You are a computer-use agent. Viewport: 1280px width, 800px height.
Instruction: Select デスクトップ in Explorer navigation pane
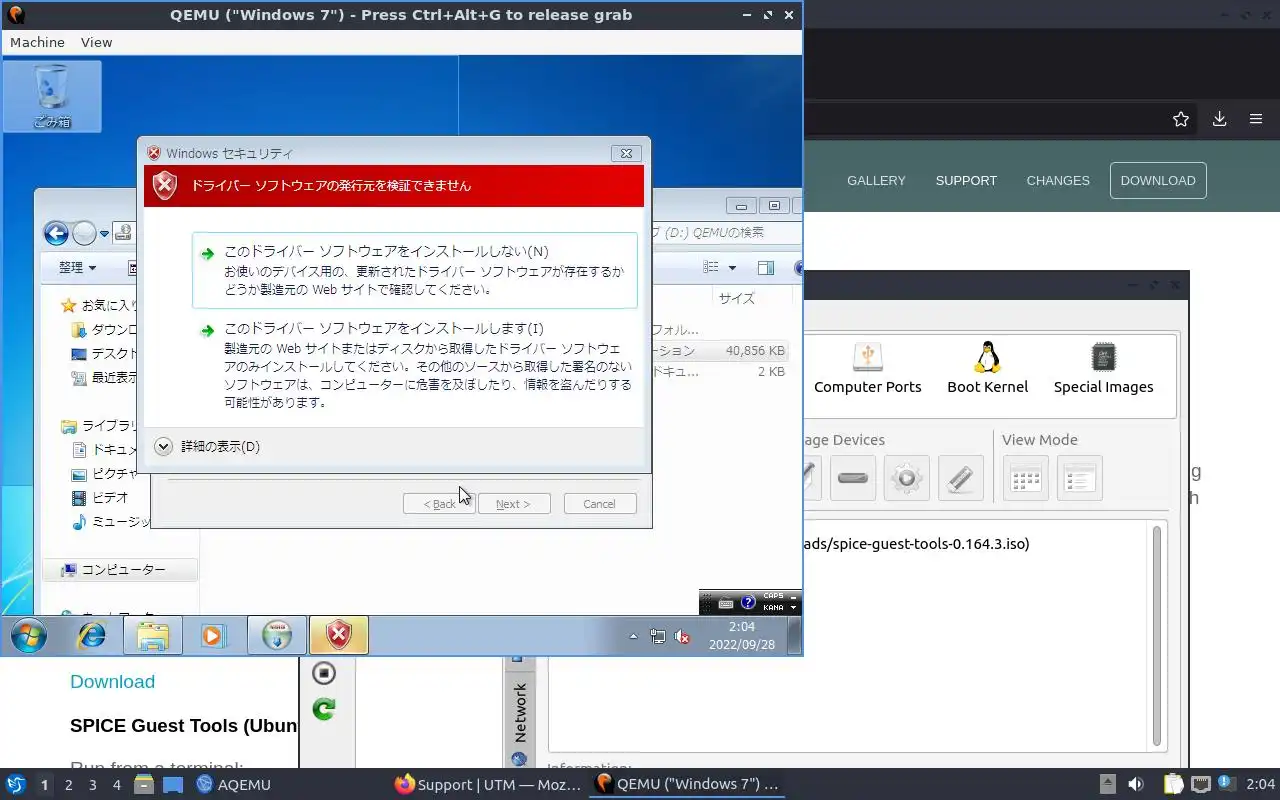point(105,354)
